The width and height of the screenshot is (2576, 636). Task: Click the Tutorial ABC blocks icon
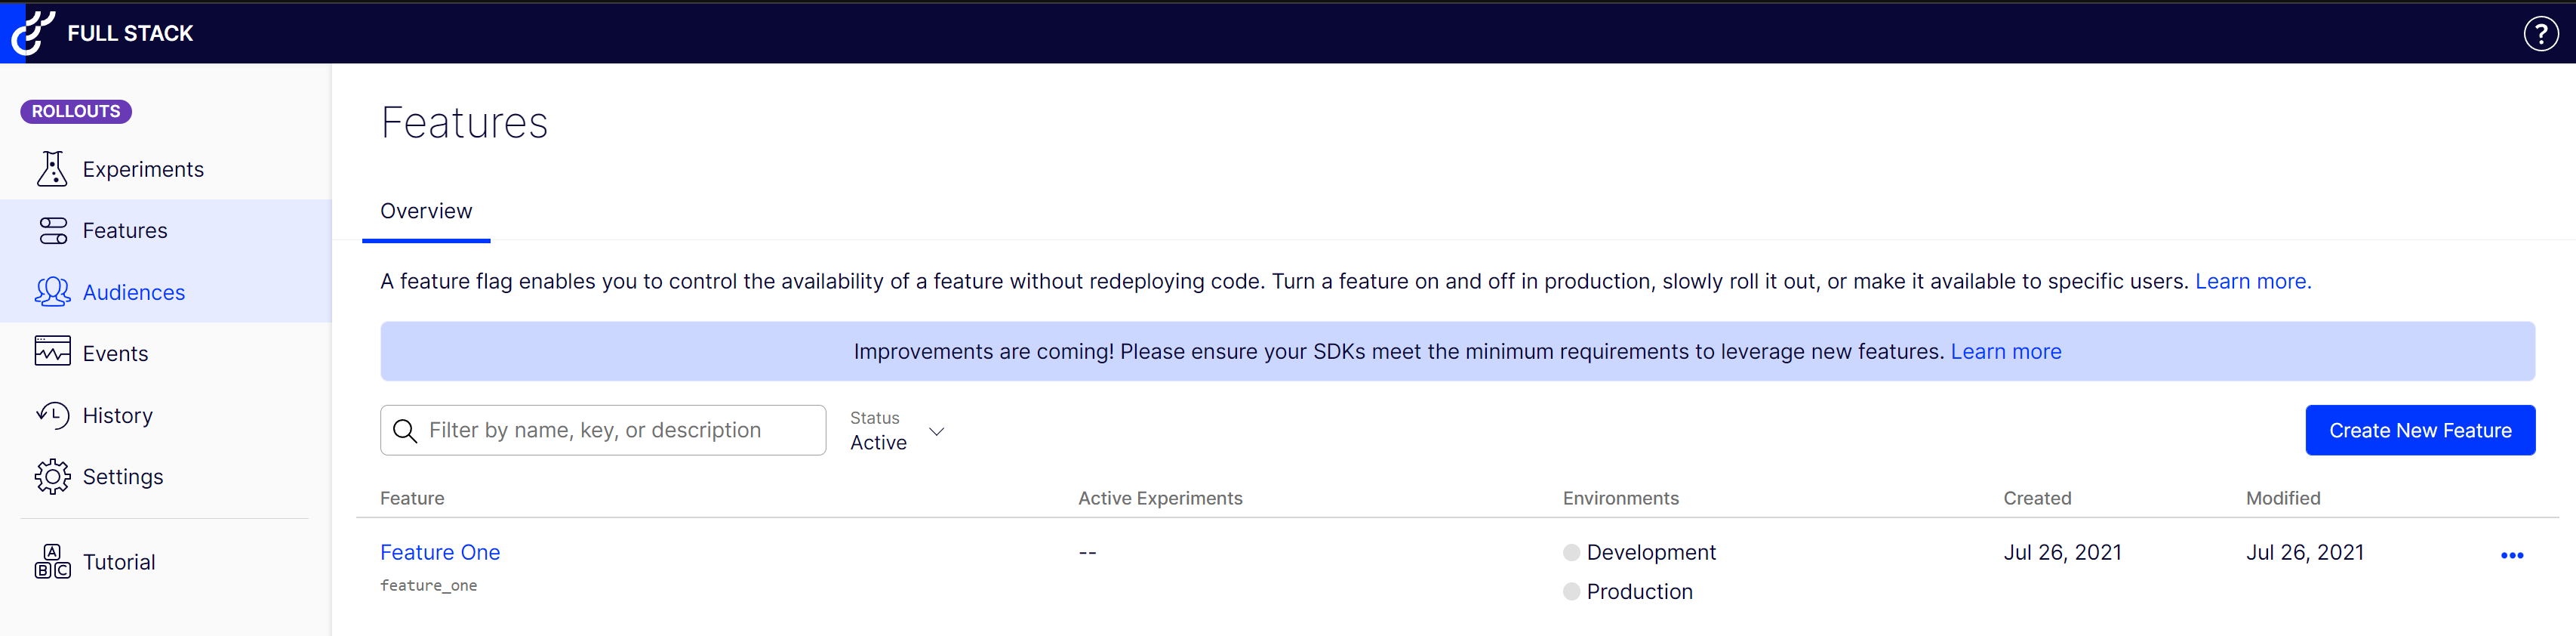pyautogui.click(x=52, y=562)
